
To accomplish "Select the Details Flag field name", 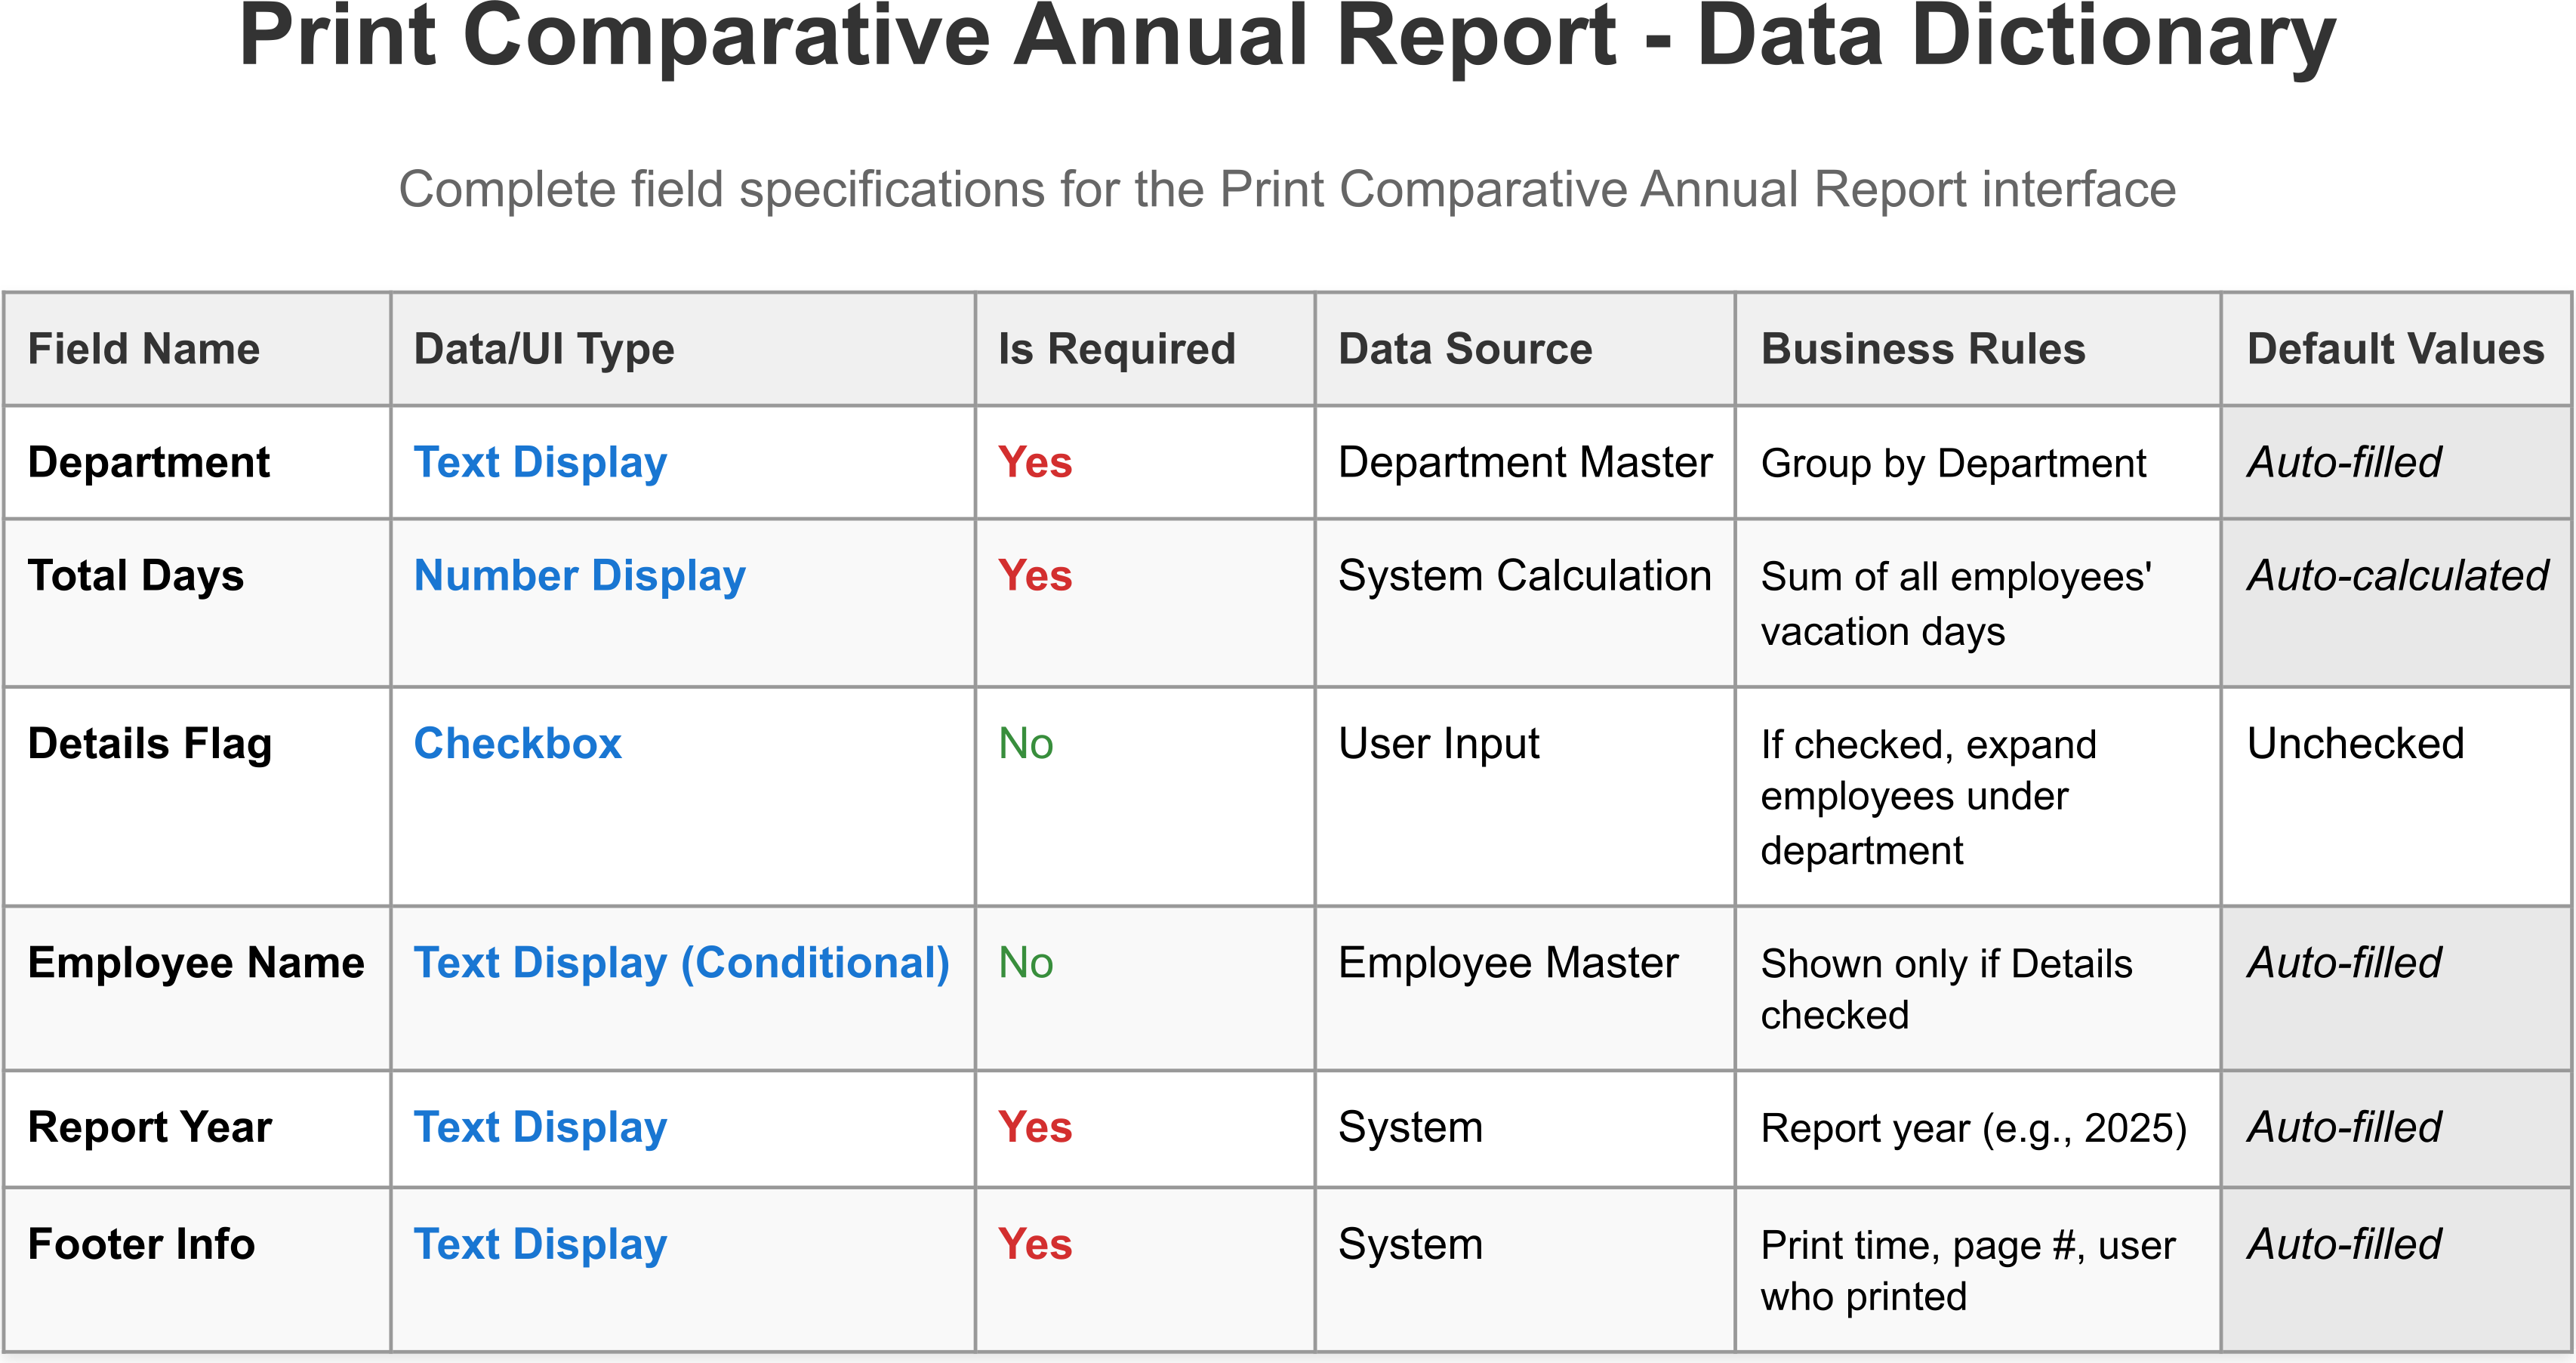I will [x=149, y=744].
